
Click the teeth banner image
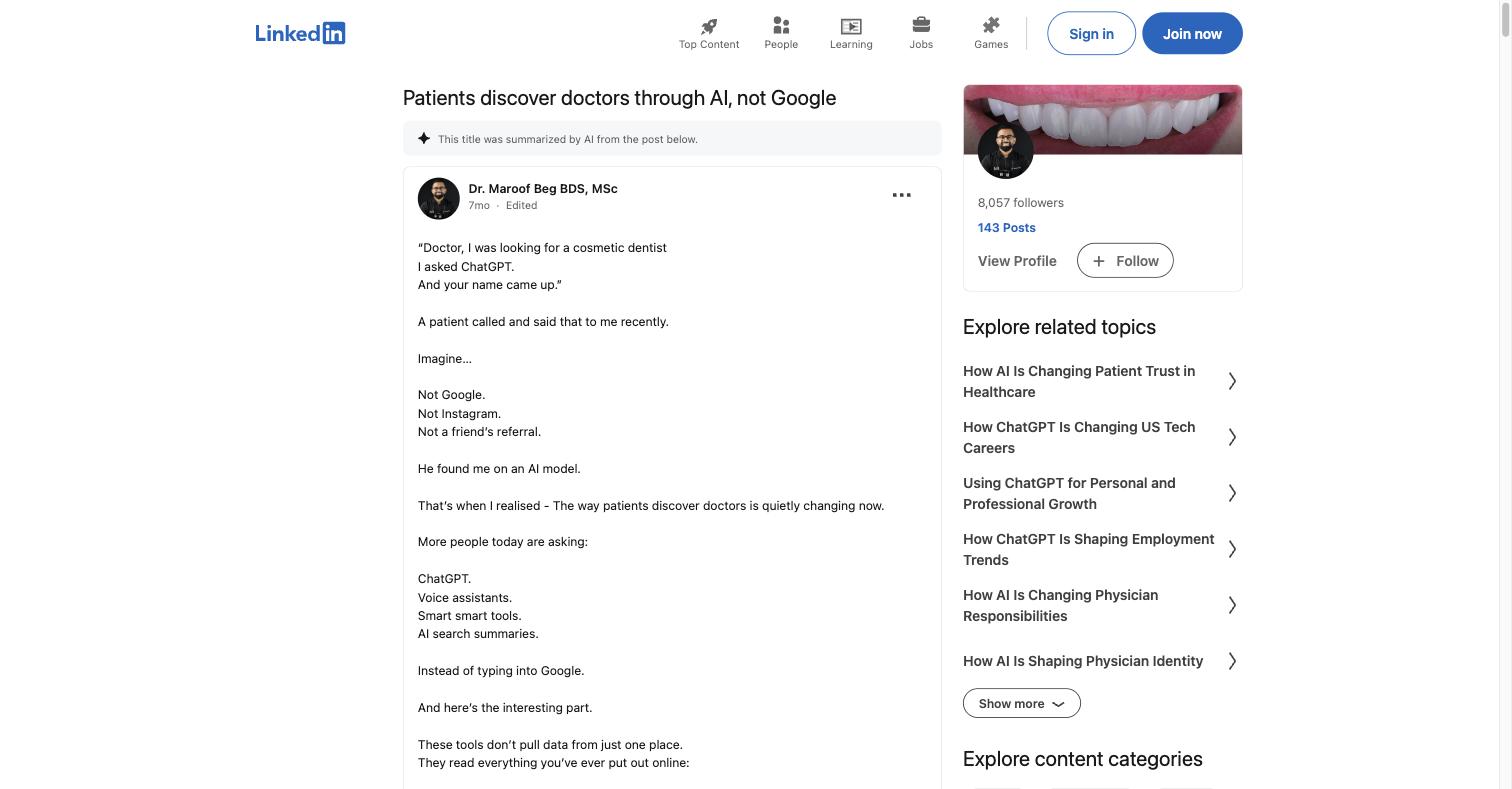1103,119
